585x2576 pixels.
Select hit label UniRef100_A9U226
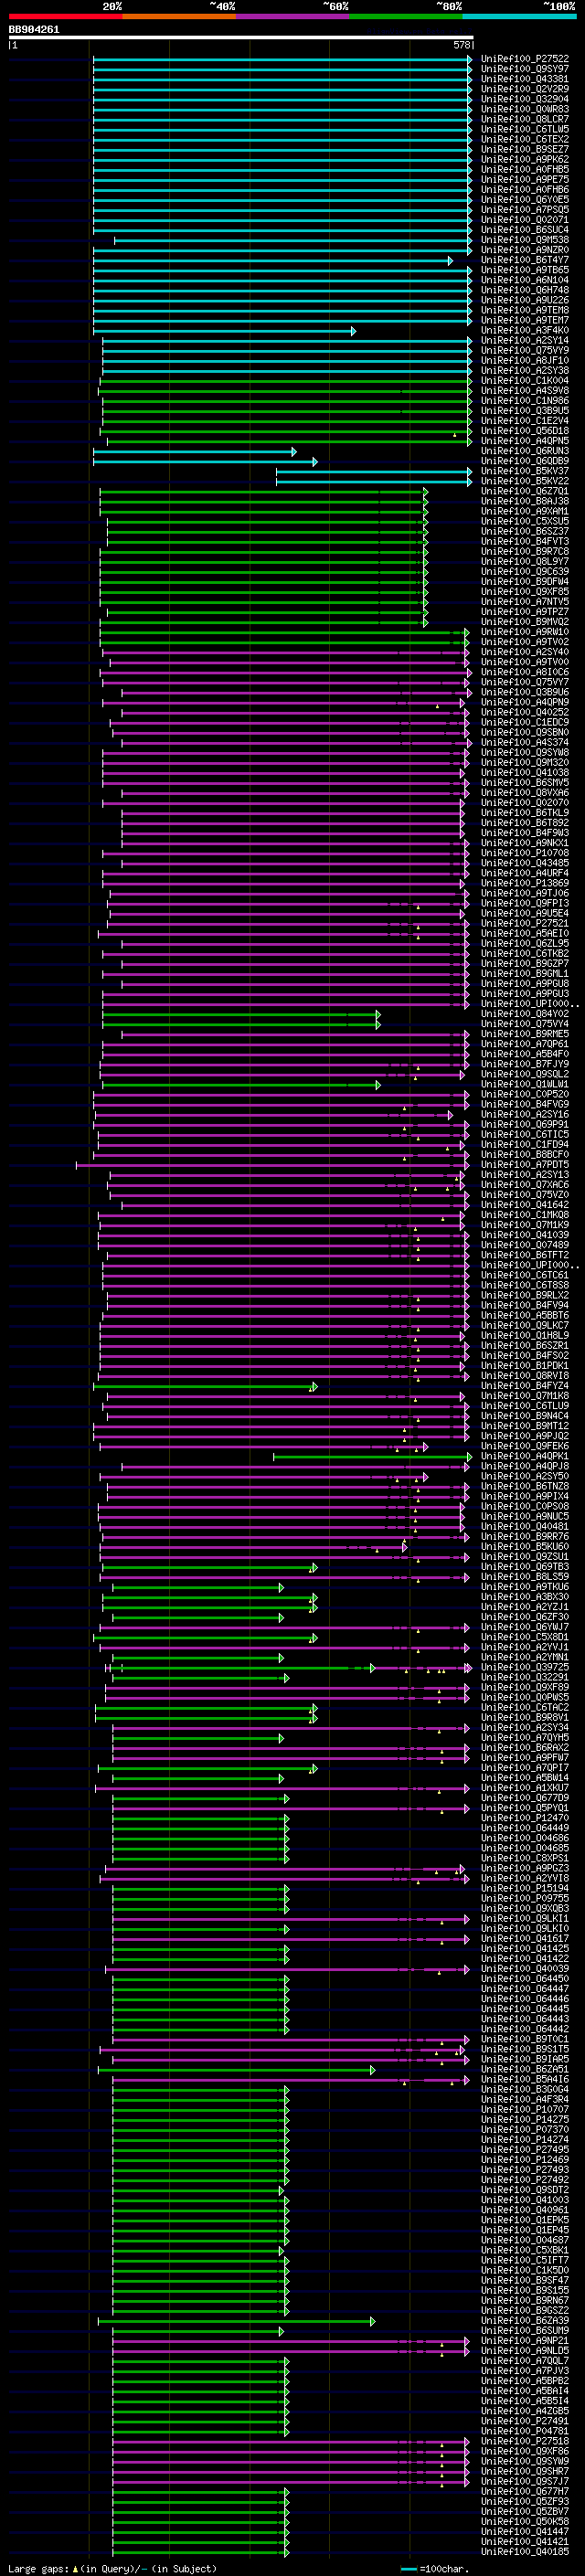(x=525, y=300)
